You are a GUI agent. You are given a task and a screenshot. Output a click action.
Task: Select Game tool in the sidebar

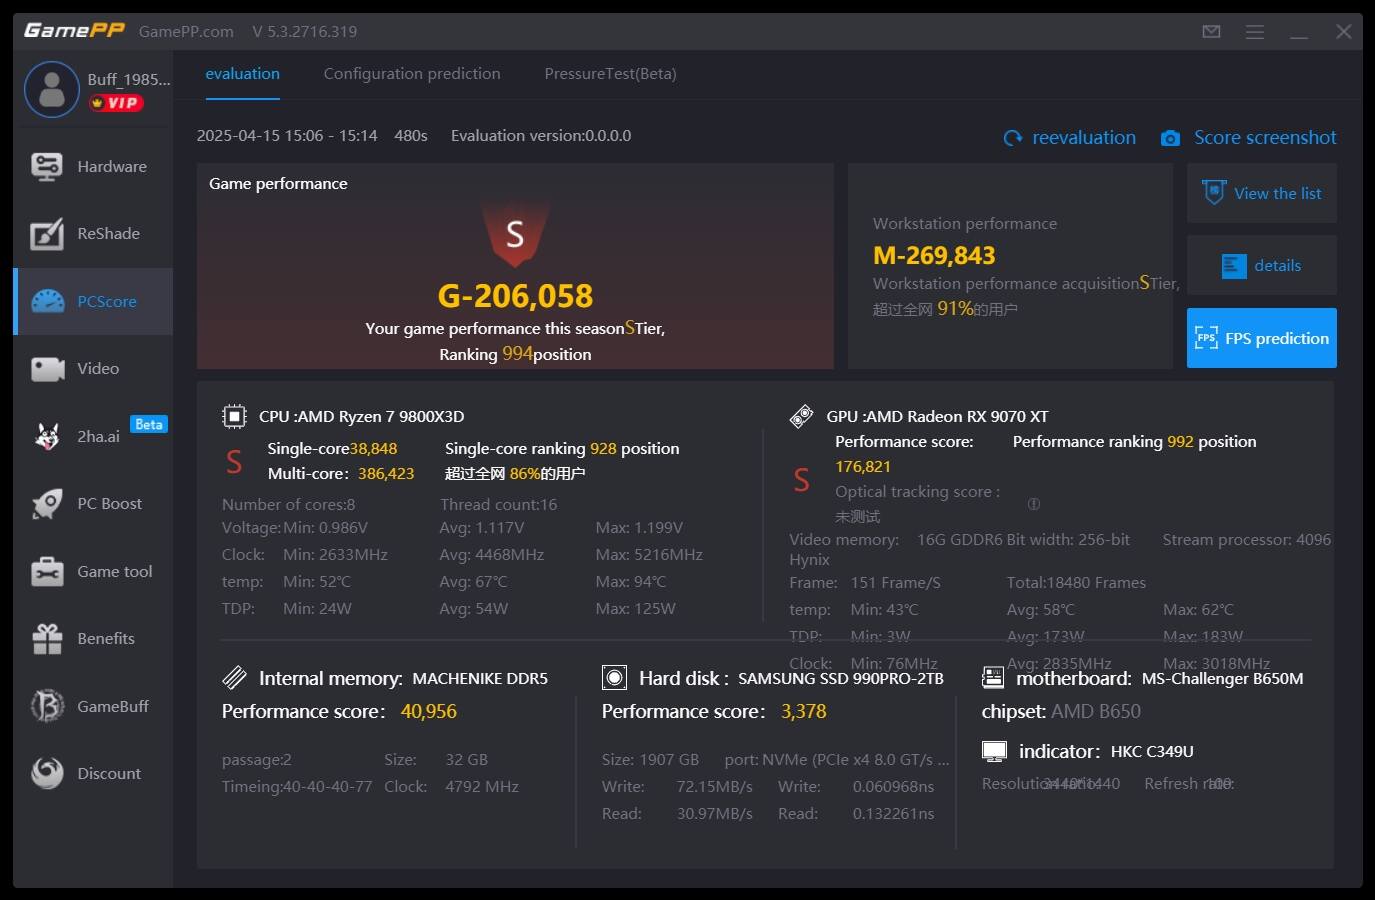click(93, 572)
